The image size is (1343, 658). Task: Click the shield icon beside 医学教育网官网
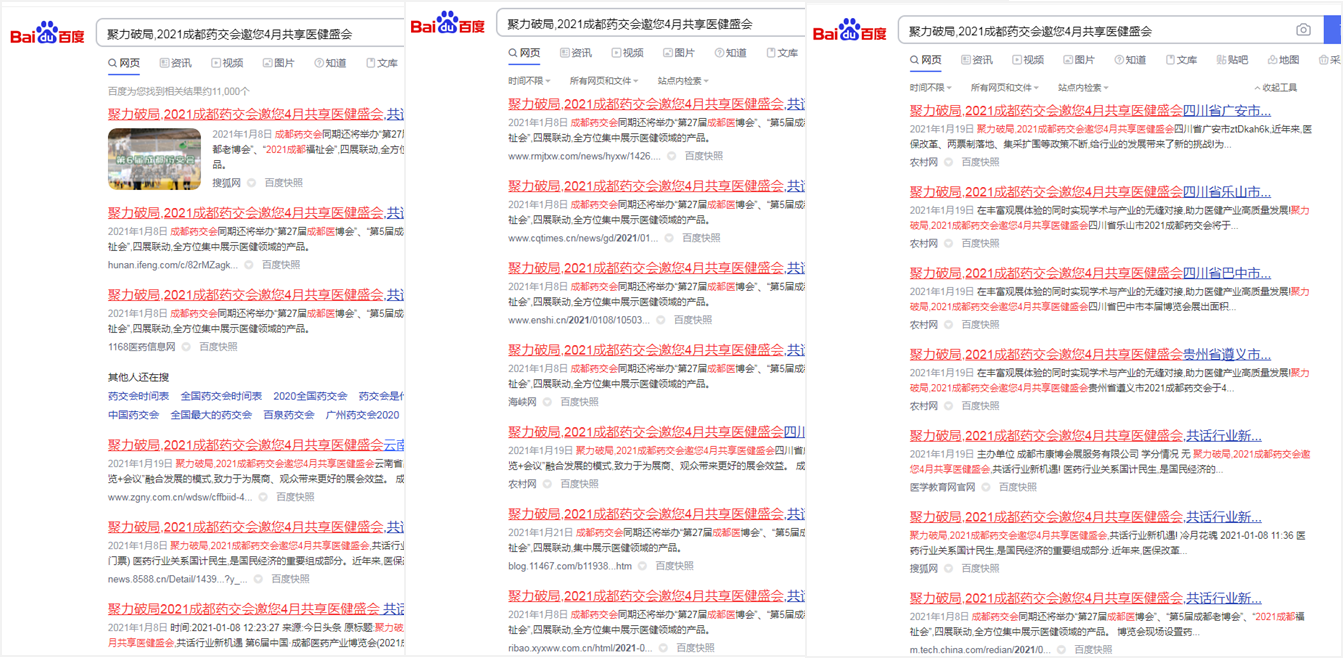click(x=986, y=487)
